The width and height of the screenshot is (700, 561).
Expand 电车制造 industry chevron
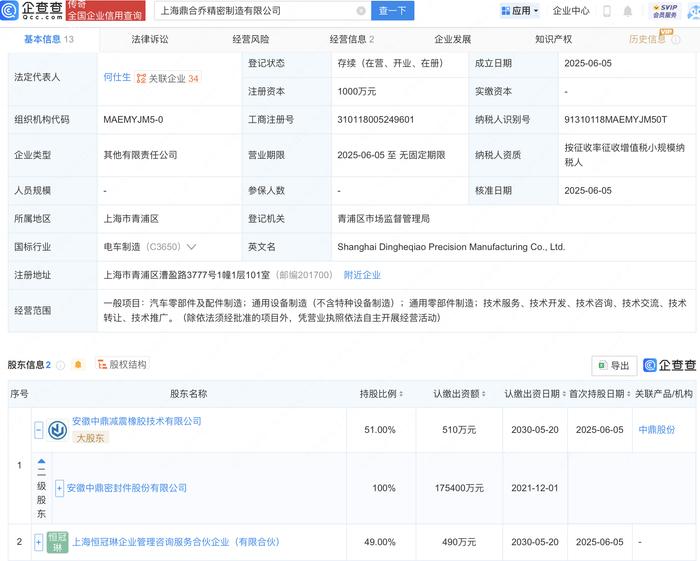coord(192,247)
